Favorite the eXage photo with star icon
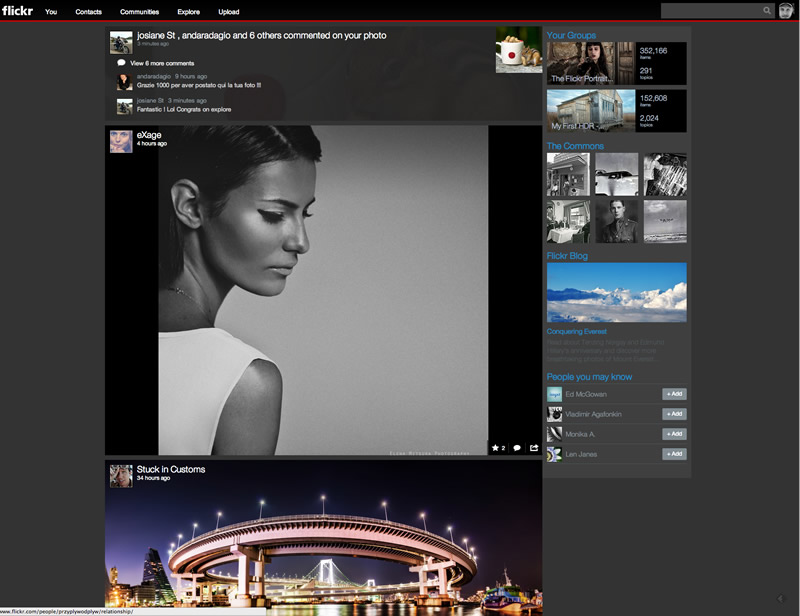This screenshot has width=800, height=616. tap(496, 448)
